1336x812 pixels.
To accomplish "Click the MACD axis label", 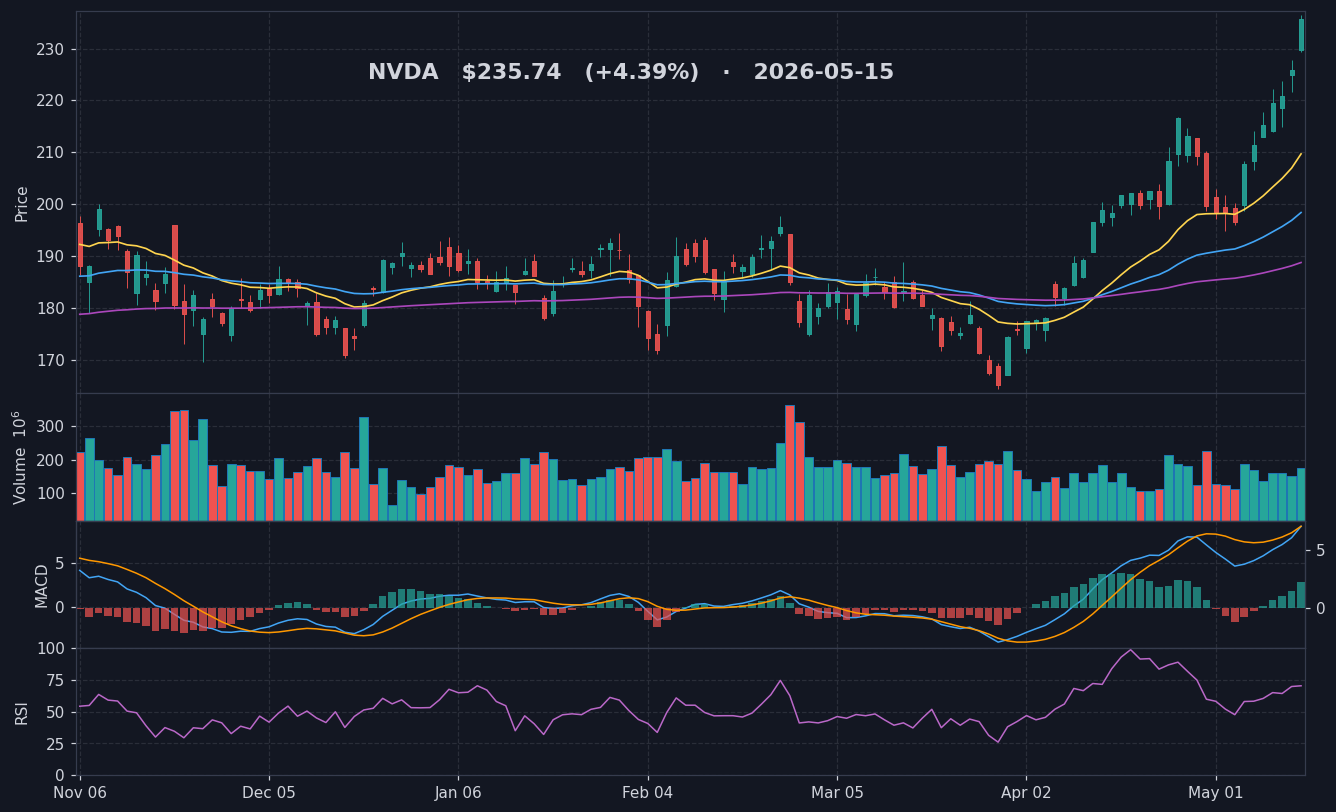I will coord(42,585).
